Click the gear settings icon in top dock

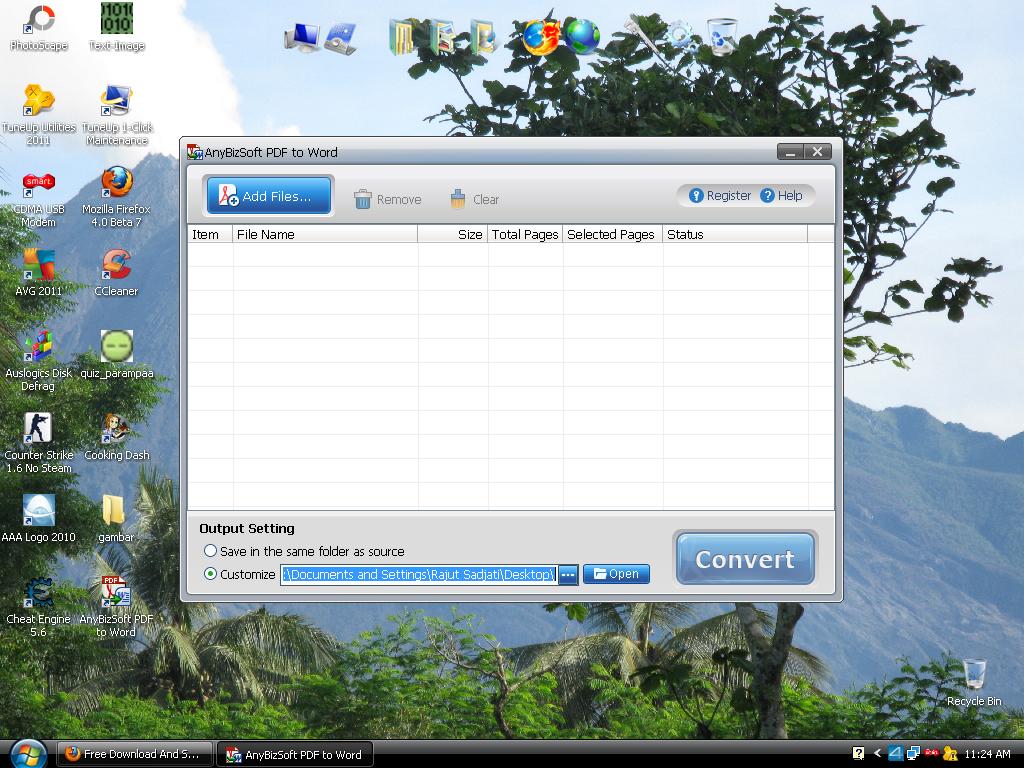(x=681, y=37)
